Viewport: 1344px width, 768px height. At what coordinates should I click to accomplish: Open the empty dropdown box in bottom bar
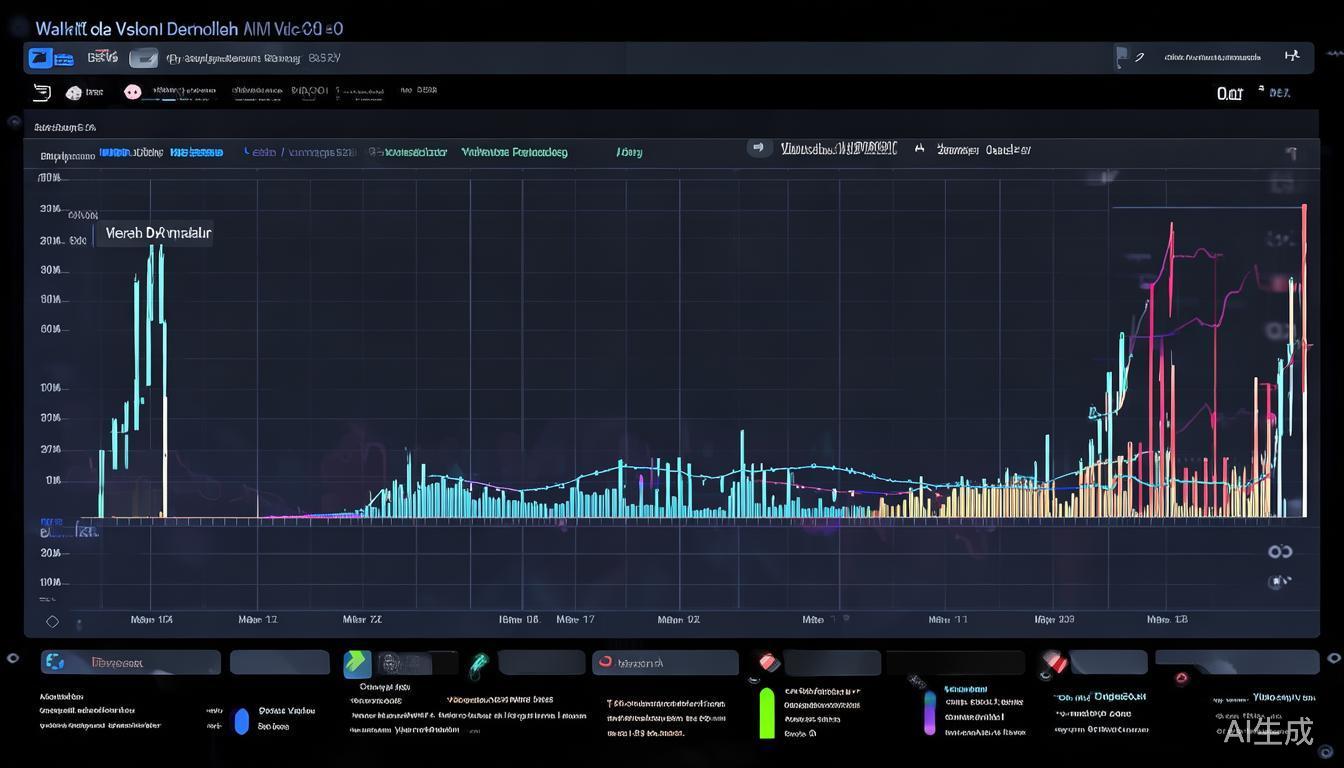click(x=279, y=662)
